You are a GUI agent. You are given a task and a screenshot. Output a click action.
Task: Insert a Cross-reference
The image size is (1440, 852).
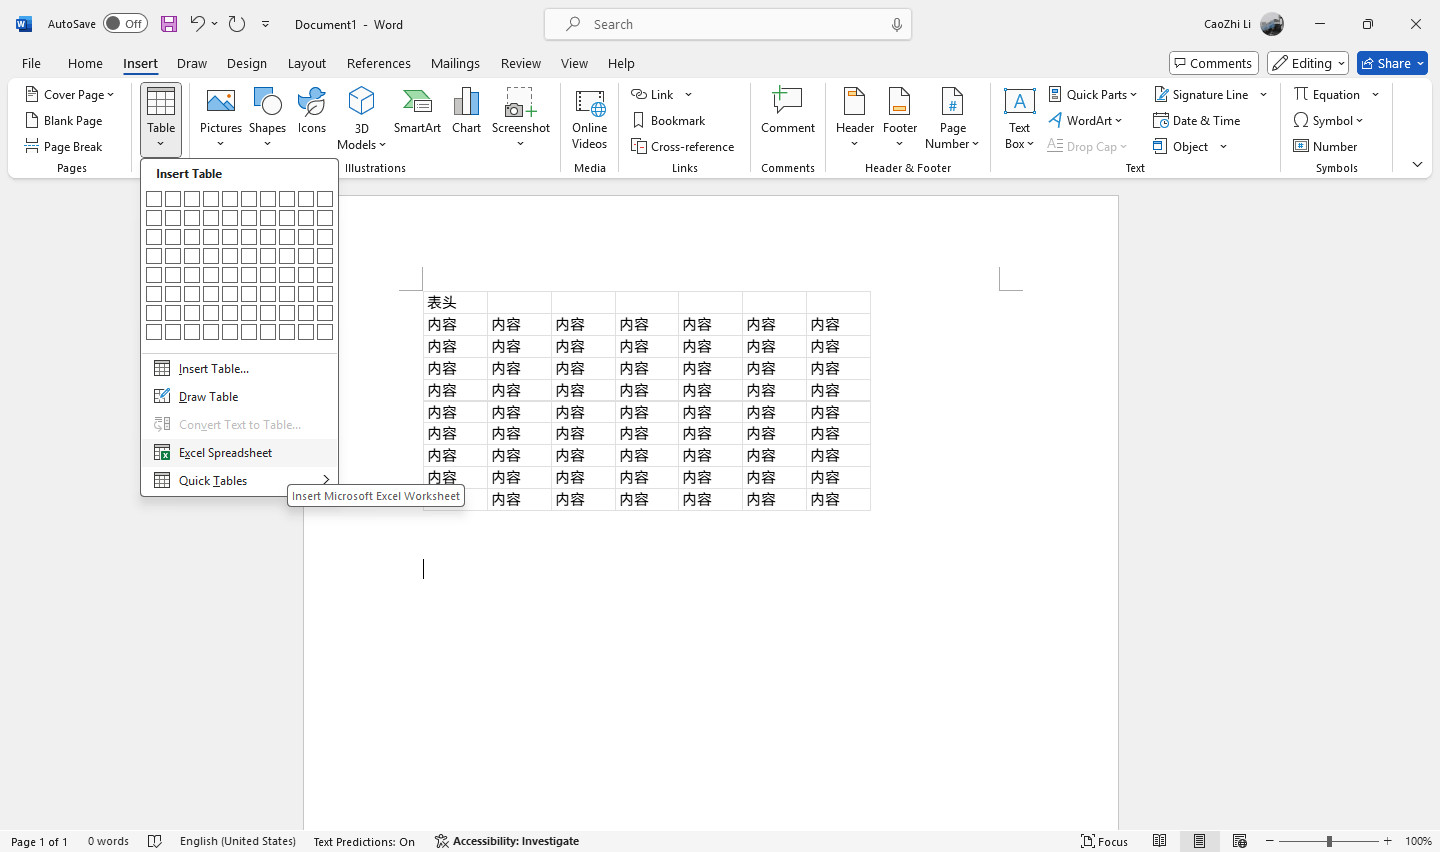coord(683,146)
